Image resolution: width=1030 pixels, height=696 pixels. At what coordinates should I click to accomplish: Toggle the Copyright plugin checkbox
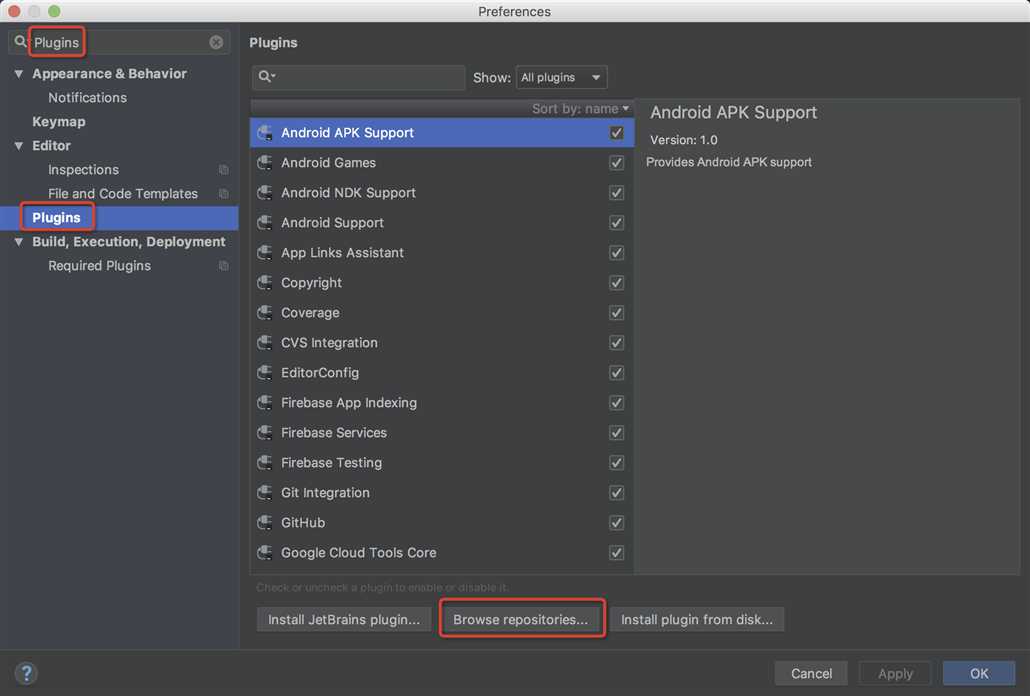point(616,282)
